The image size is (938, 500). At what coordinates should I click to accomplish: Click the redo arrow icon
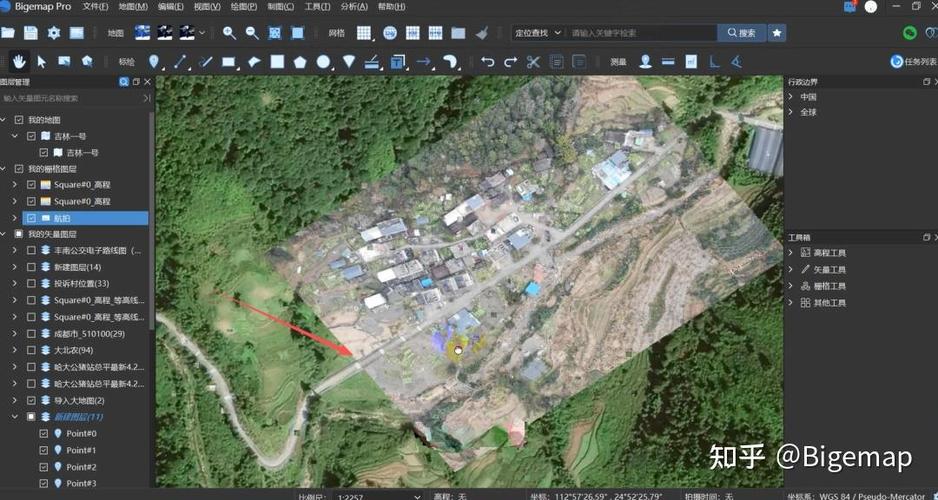point(510,61)
